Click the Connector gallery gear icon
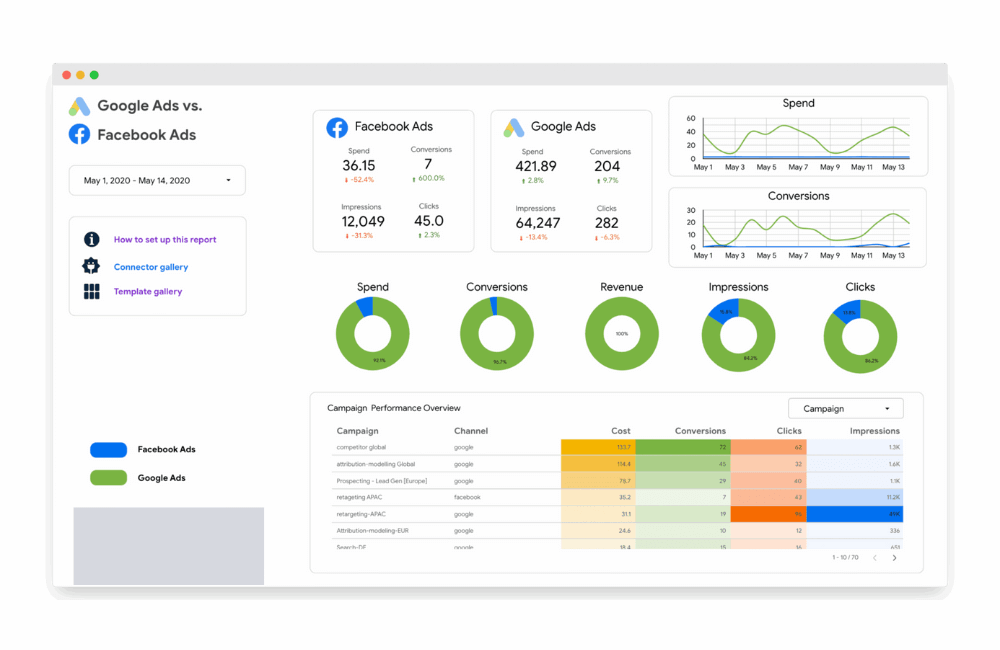The height and width of the screenshot is (650, 1000). (x=92, y=266)
